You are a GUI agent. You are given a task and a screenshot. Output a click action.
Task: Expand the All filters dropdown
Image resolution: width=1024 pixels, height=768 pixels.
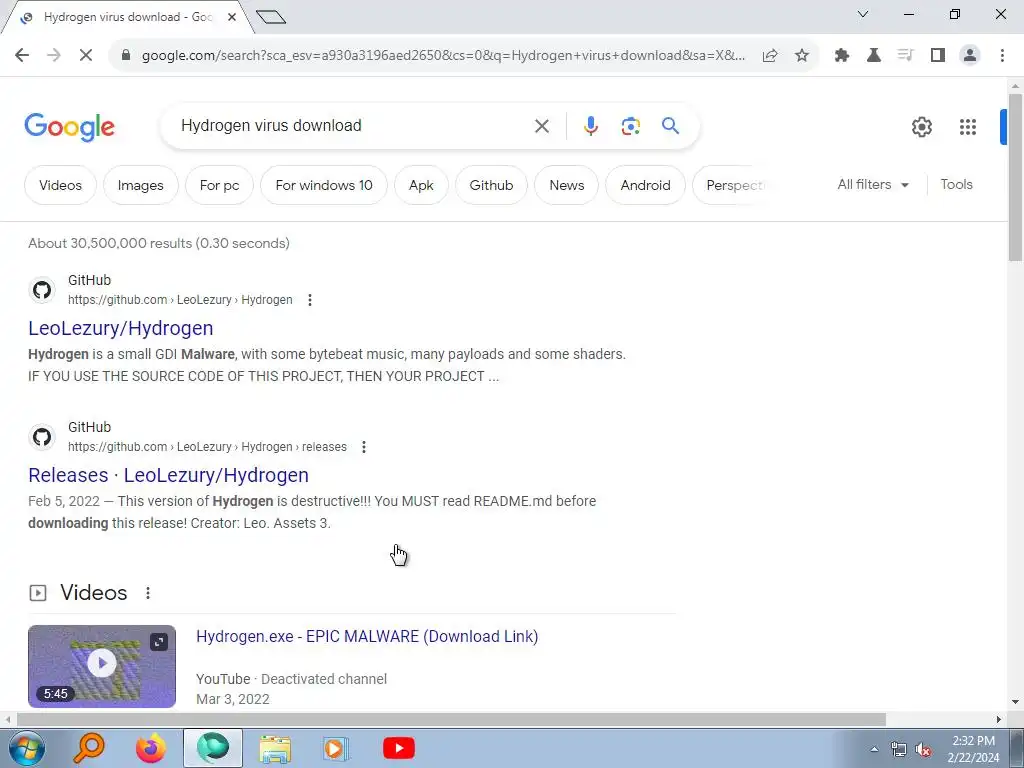coord(873,185)
